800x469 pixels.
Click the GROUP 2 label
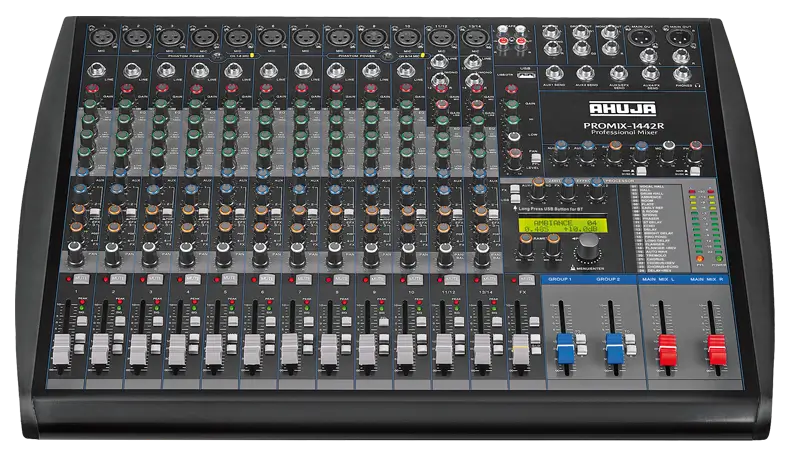[608, 280]
